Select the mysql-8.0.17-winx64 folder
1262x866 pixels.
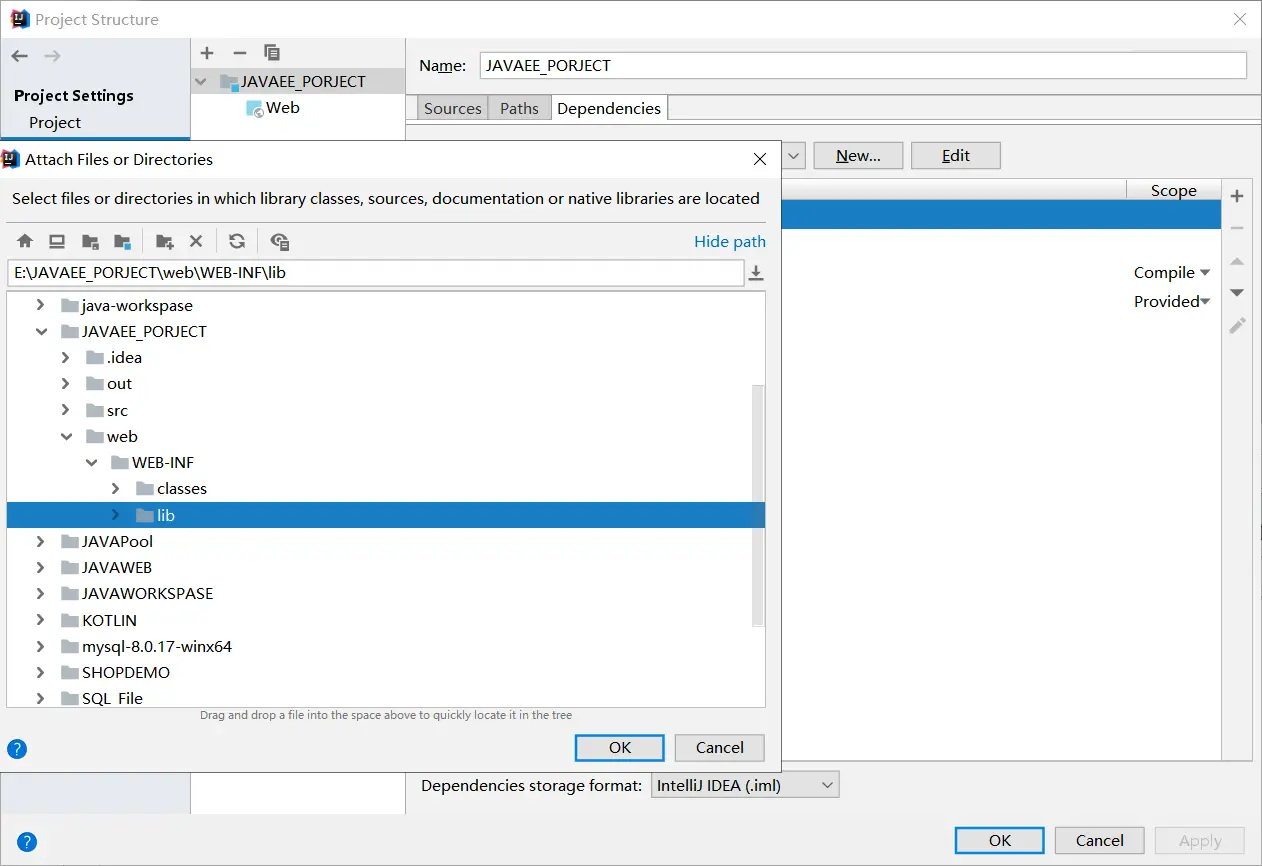(157, 646)
